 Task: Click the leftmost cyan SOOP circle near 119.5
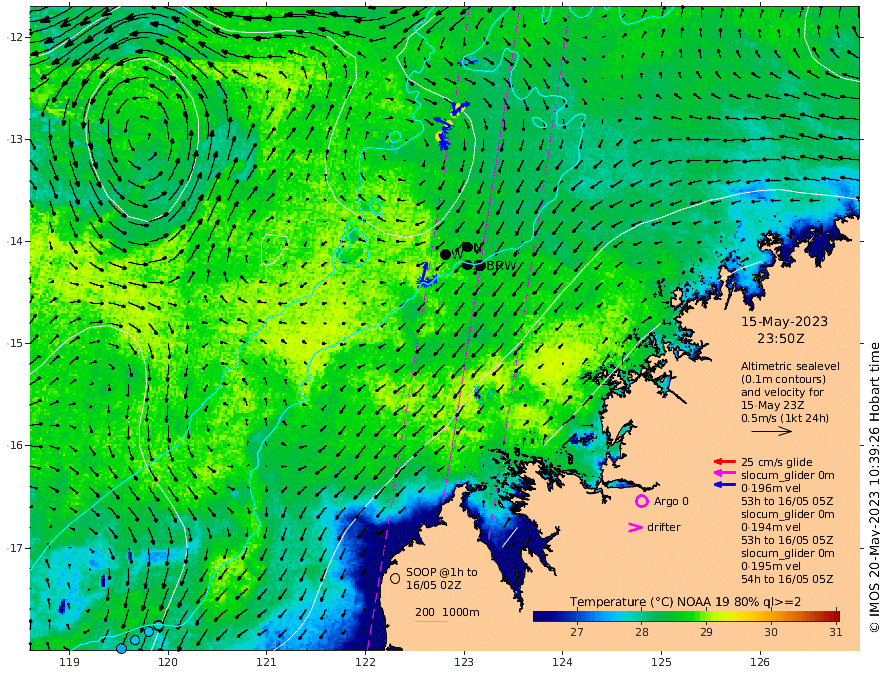(x=121, y=649)
